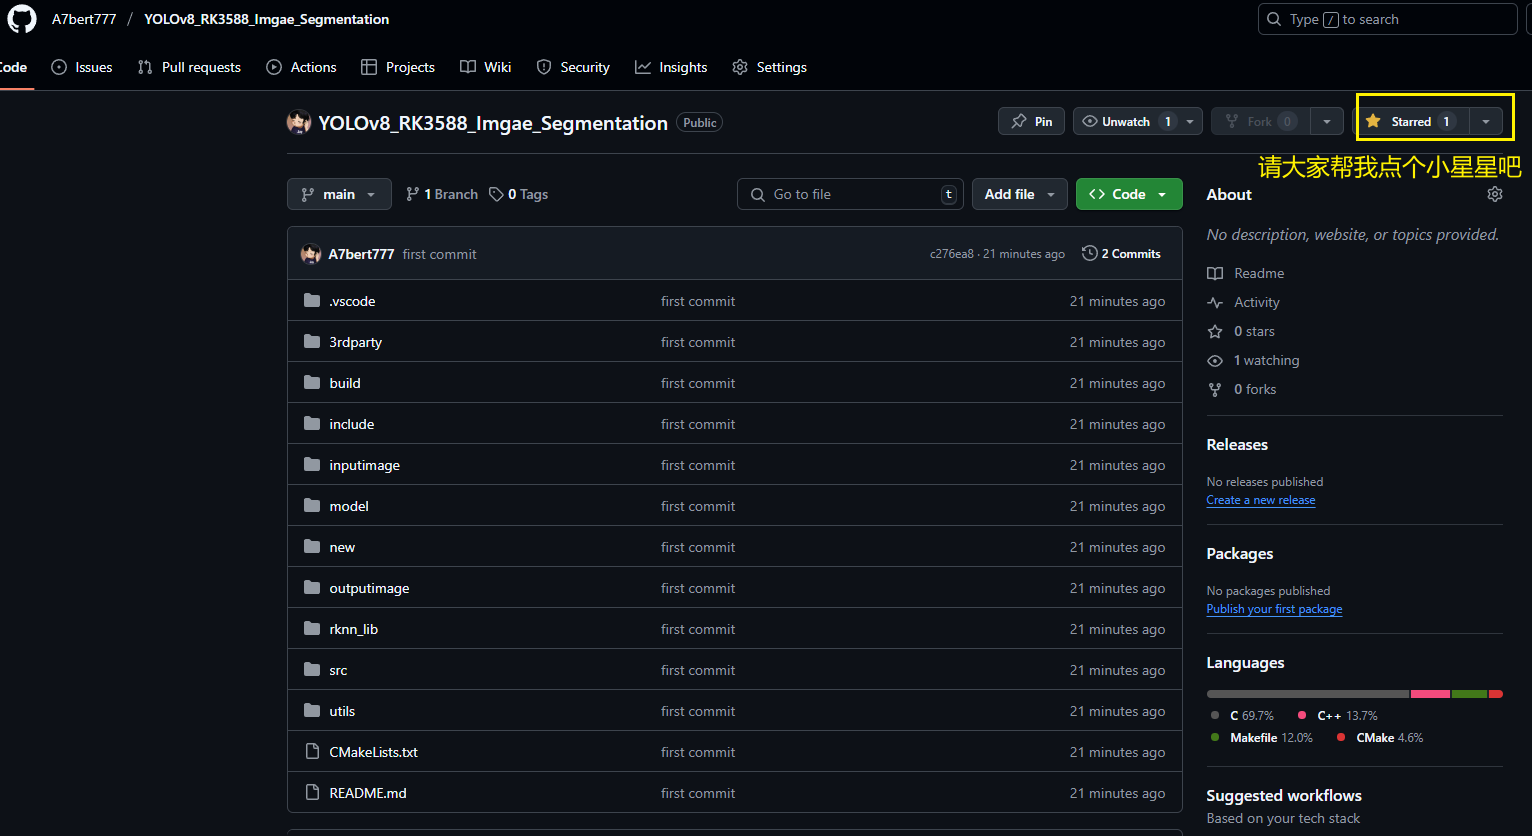Click the C language gray bar segment
Viewport: 1532px width, 836px height.
pos(1307,694)
